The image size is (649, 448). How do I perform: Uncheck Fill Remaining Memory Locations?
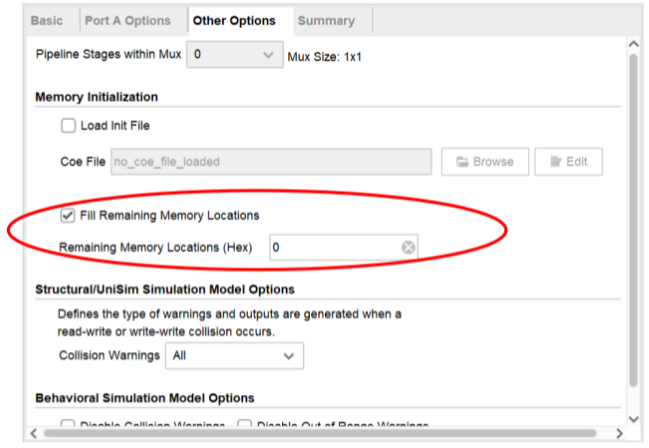pyautogui.click(x=68, y=215)
